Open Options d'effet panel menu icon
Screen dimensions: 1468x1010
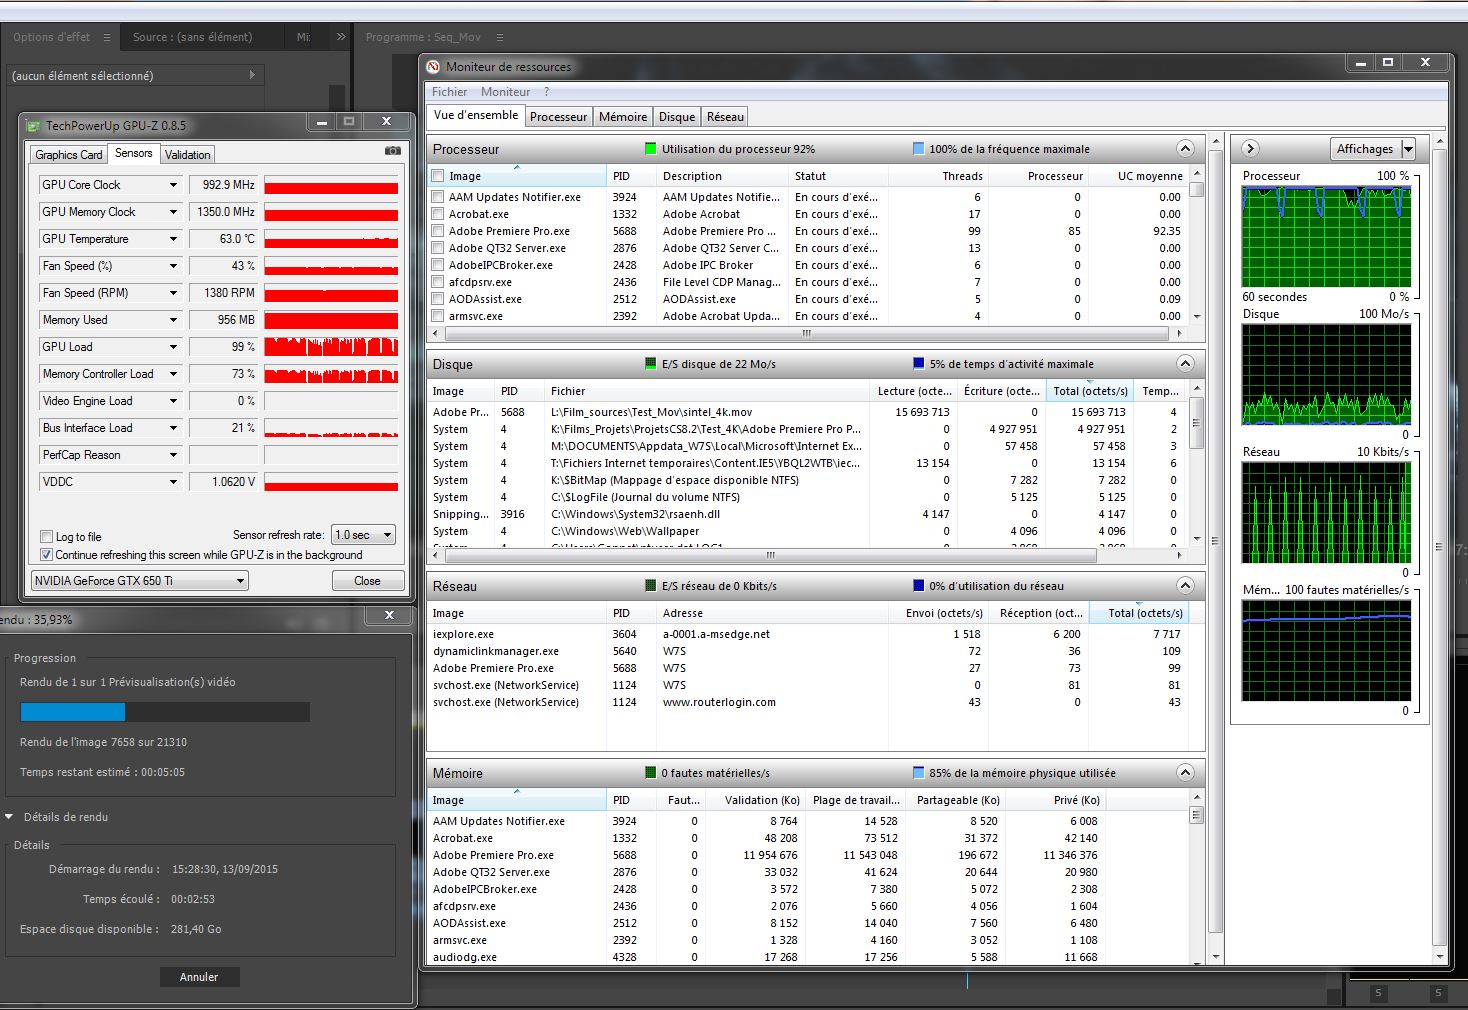point(107,37)
